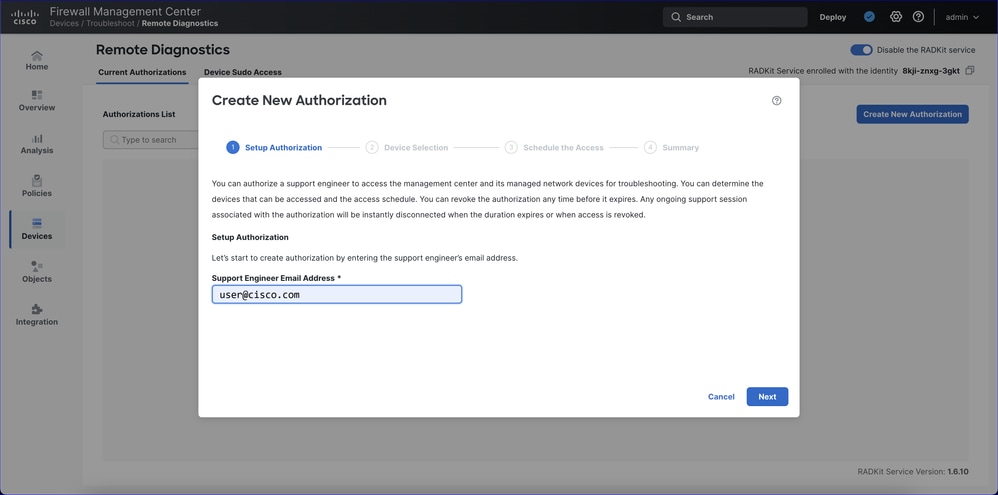The image size is (998, 495).
Task: Select step 3 Schedule the Access
Action: 554,148
